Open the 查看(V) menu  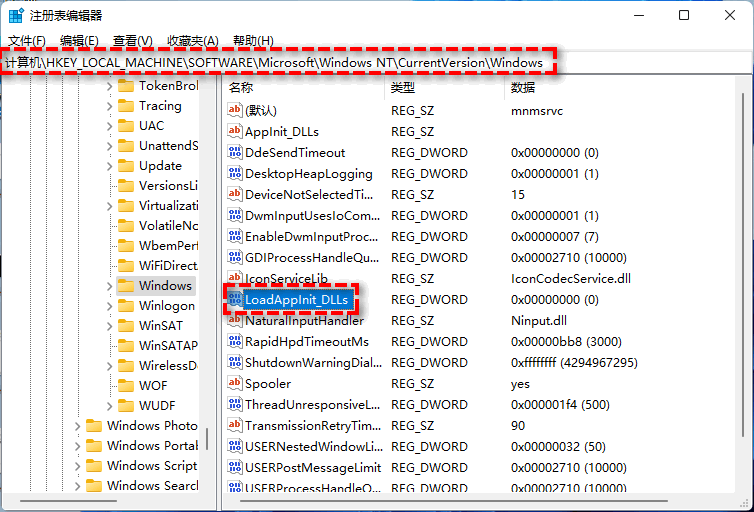point(132,40)
